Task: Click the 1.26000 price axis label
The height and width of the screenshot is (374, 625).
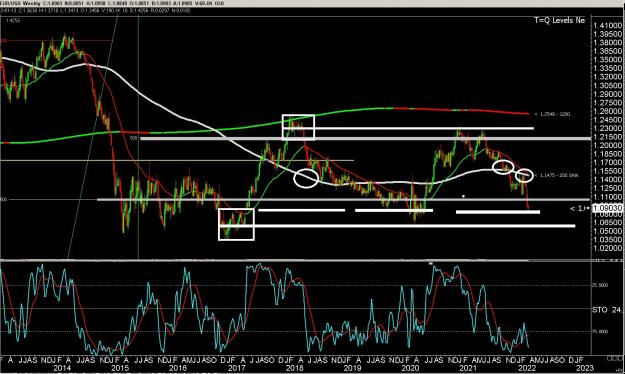Action: pos(608,112)
